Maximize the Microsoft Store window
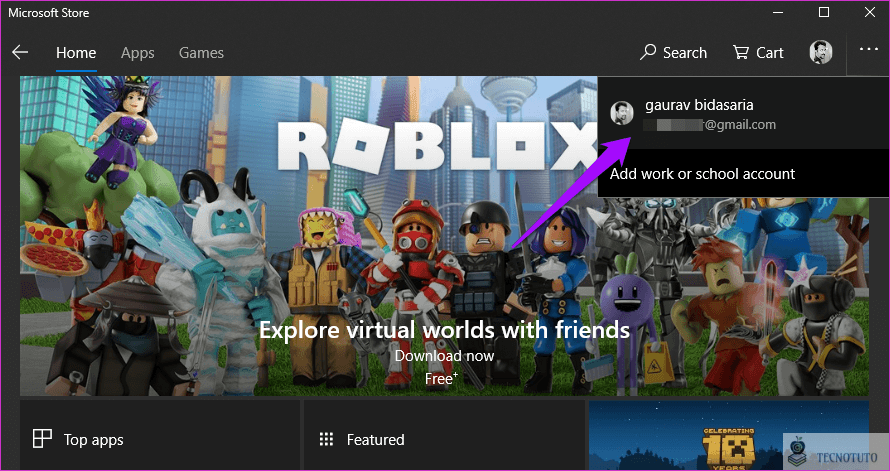Image resolution: width=890 pixels, height=471 pixels. (x=824, y=12)
